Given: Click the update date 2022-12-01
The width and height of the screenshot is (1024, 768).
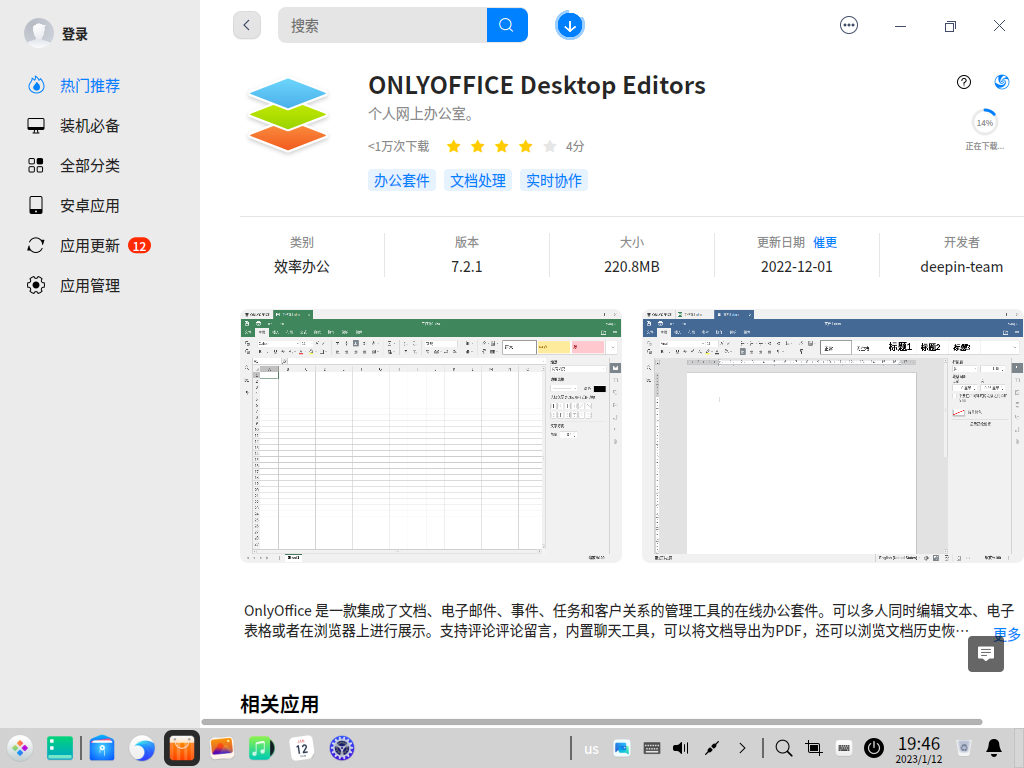Looking at the screenshot, I should point(797,267).
